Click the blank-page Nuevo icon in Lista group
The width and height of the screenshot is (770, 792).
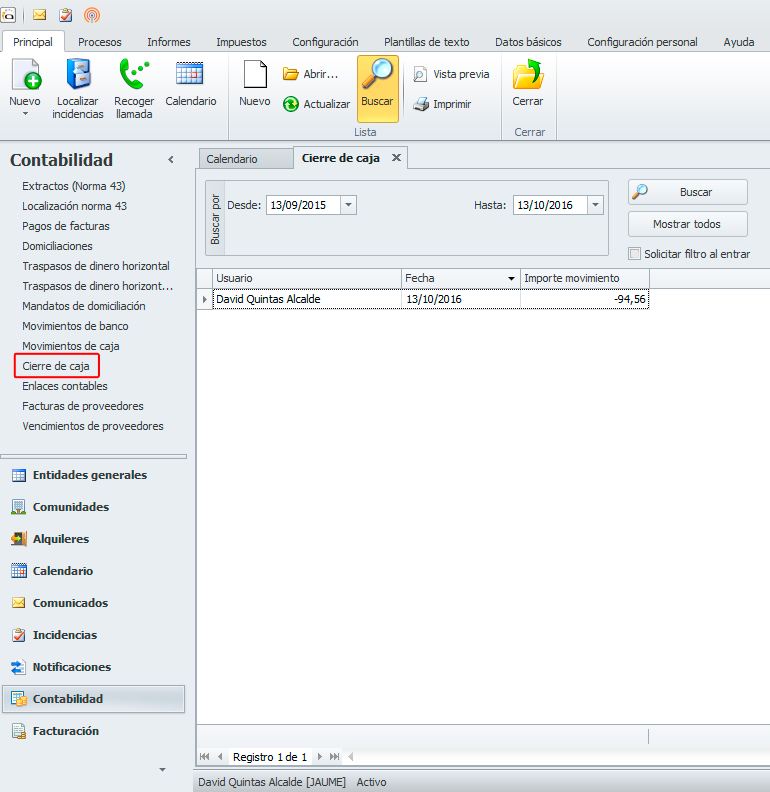point(255,74)
